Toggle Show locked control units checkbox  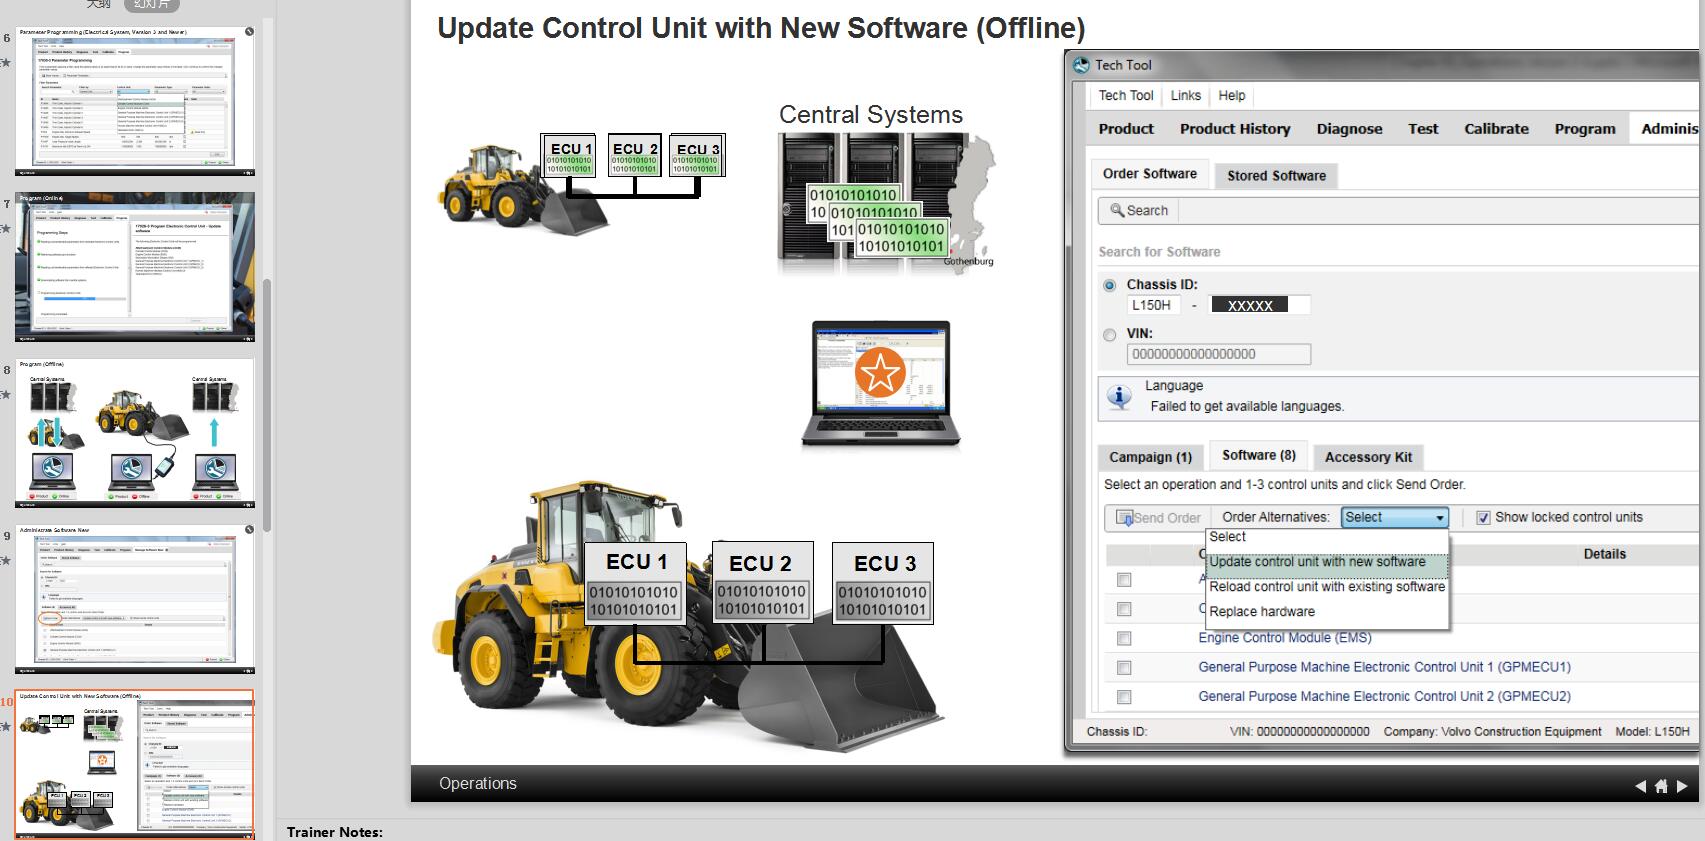pos(1484,518)
